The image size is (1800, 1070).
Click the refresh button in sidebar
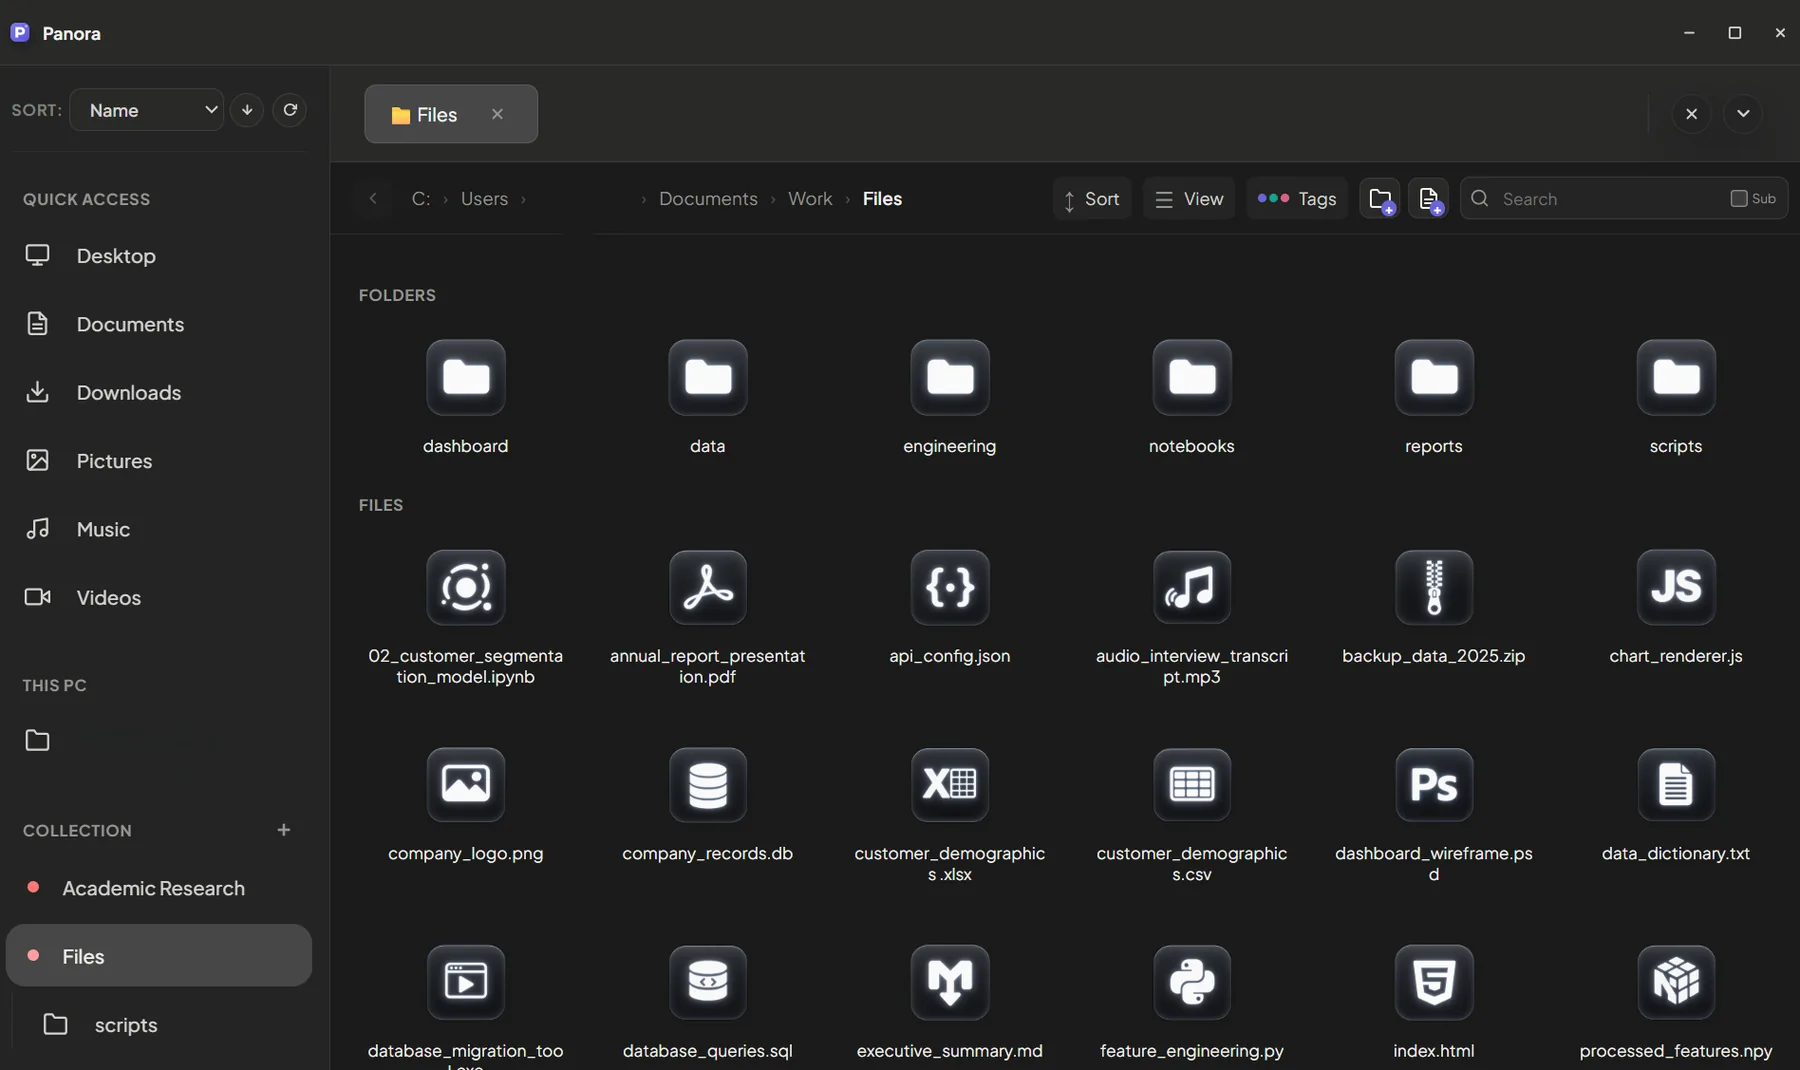coord(290,110)
